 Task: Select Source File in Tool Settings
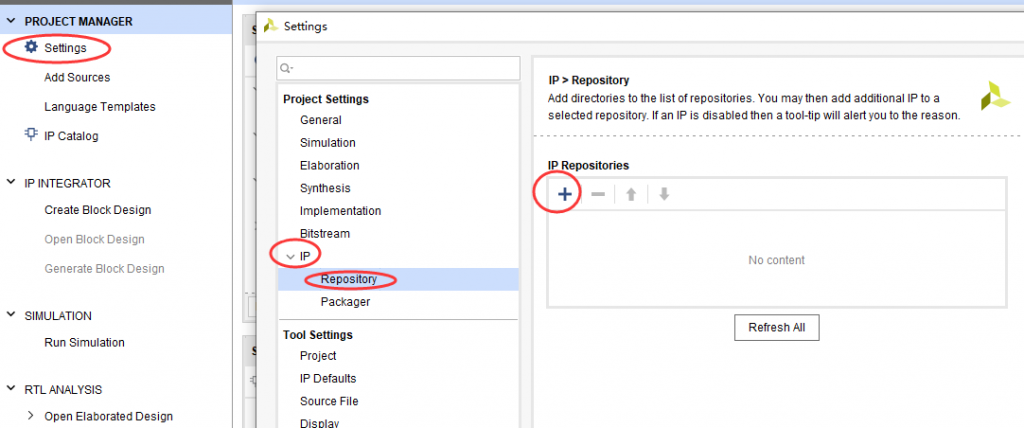pos(329,401)
